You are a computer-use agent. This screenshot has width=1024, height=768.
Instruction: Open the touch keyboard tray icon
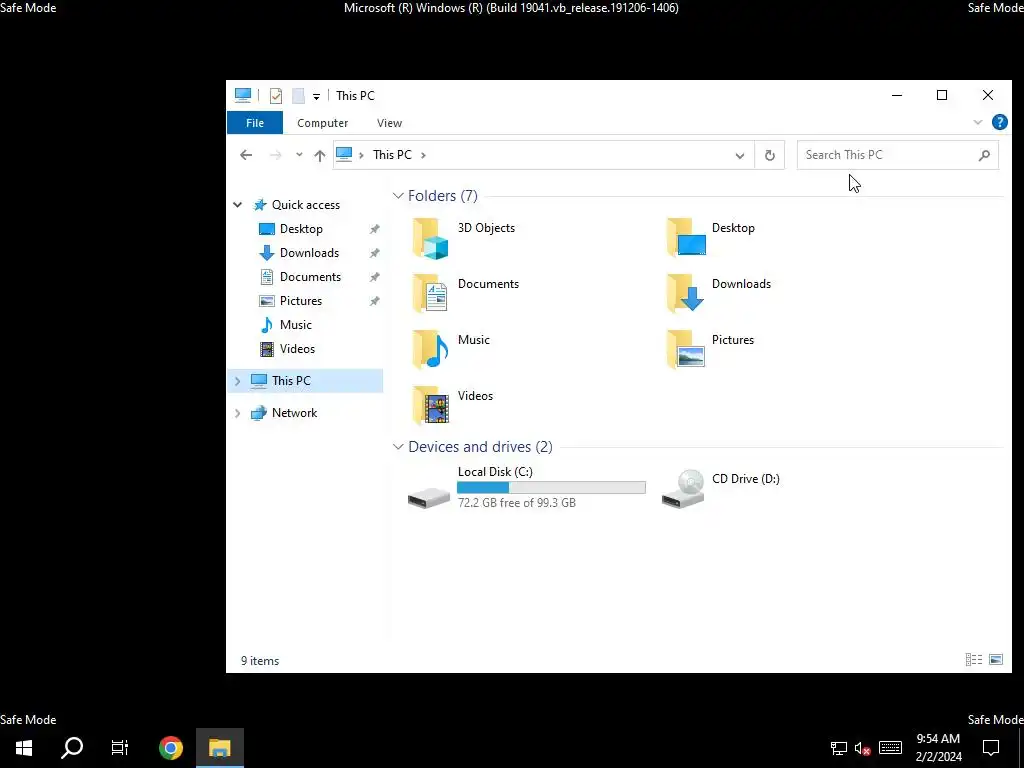[x=890, y=748]
